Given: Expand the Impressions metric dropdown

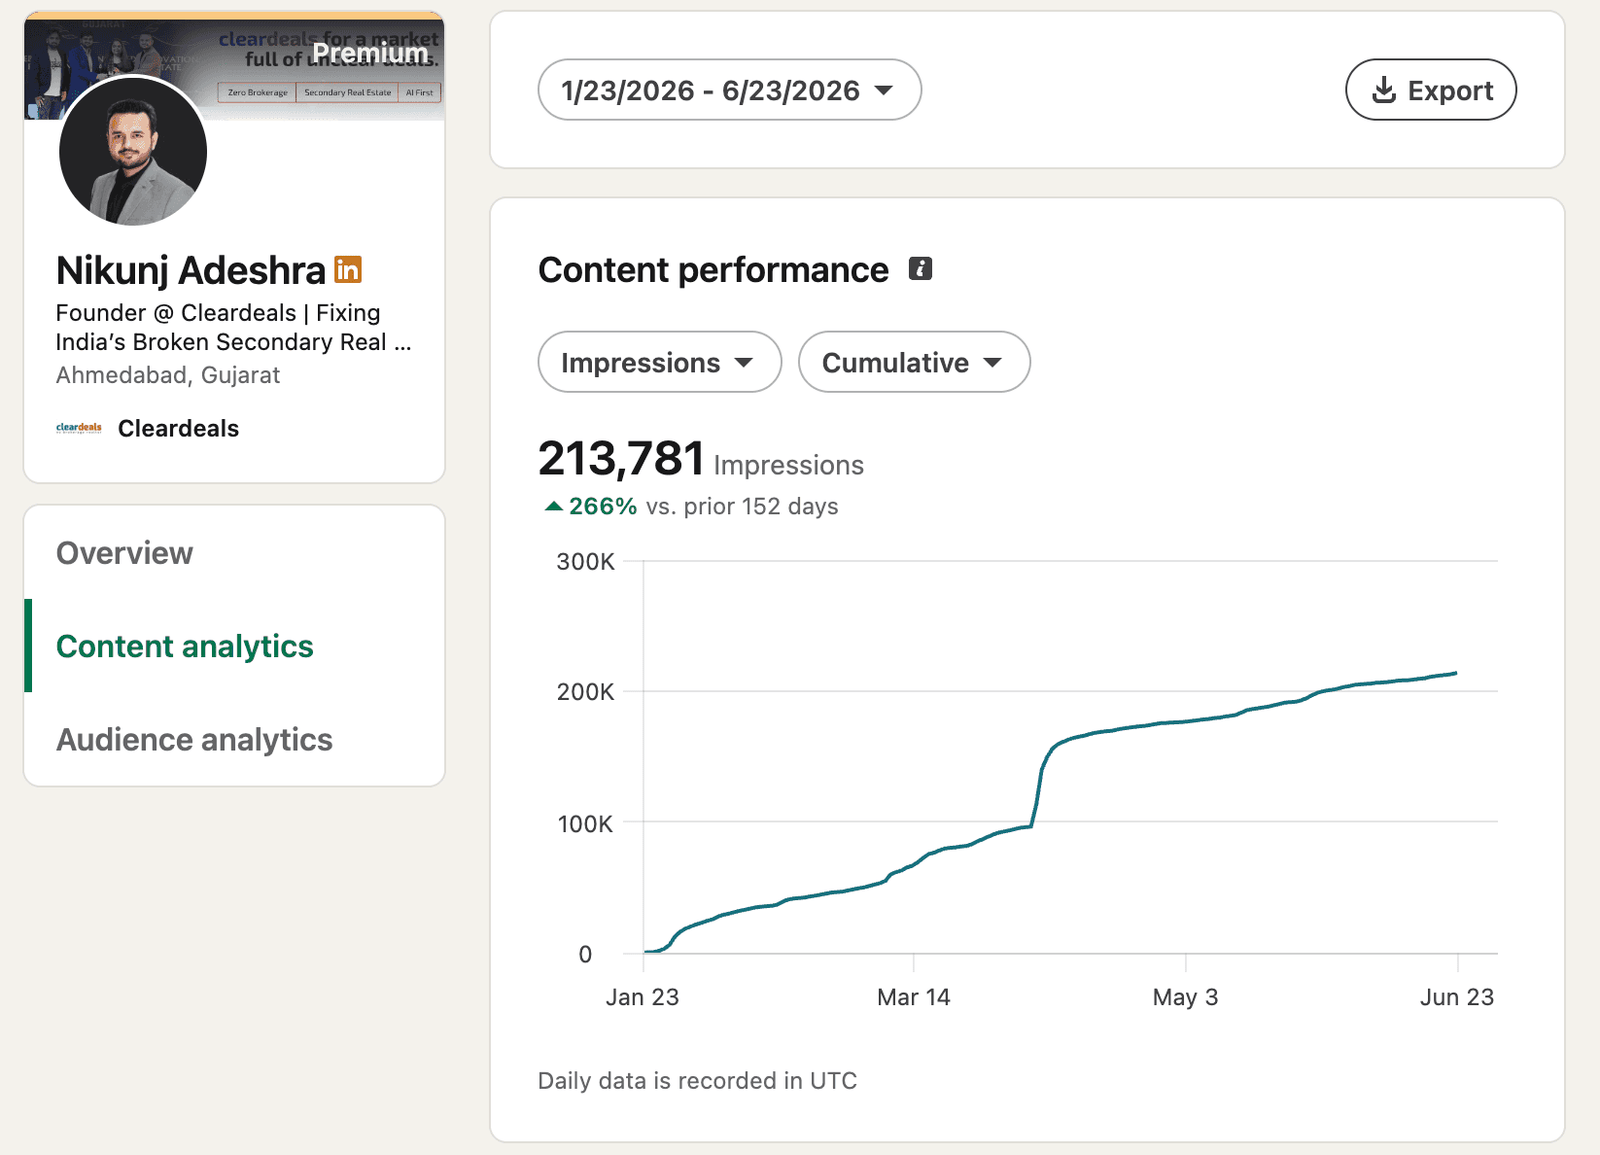Looking at the screenshot, I should click(x=659, y=362).
